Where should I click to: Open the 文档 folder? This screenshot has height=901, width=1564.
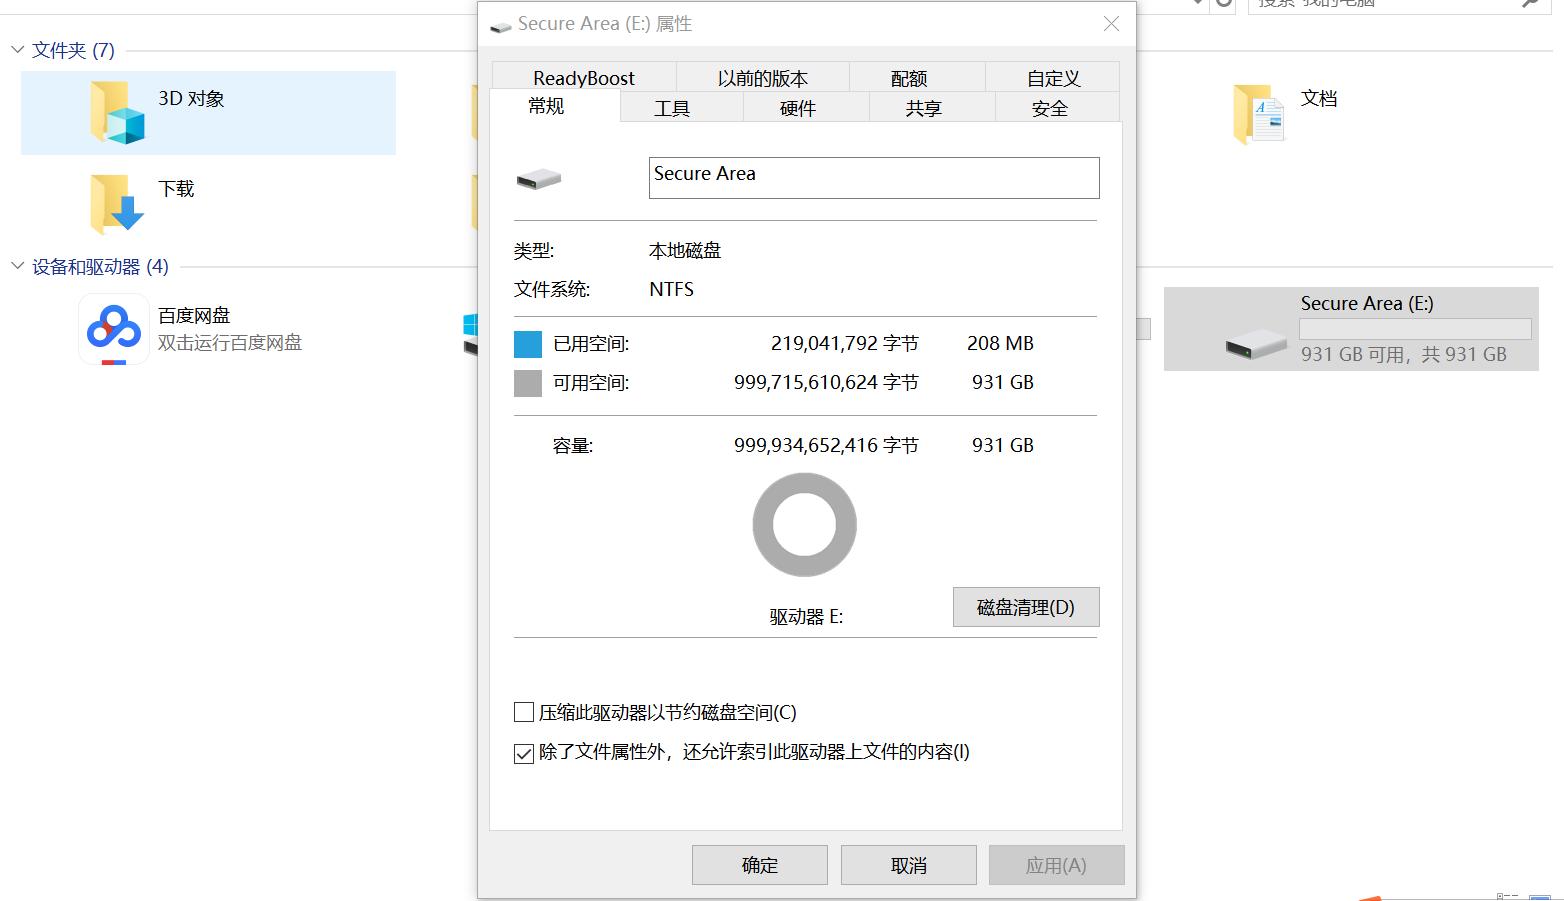(1260, 113)
